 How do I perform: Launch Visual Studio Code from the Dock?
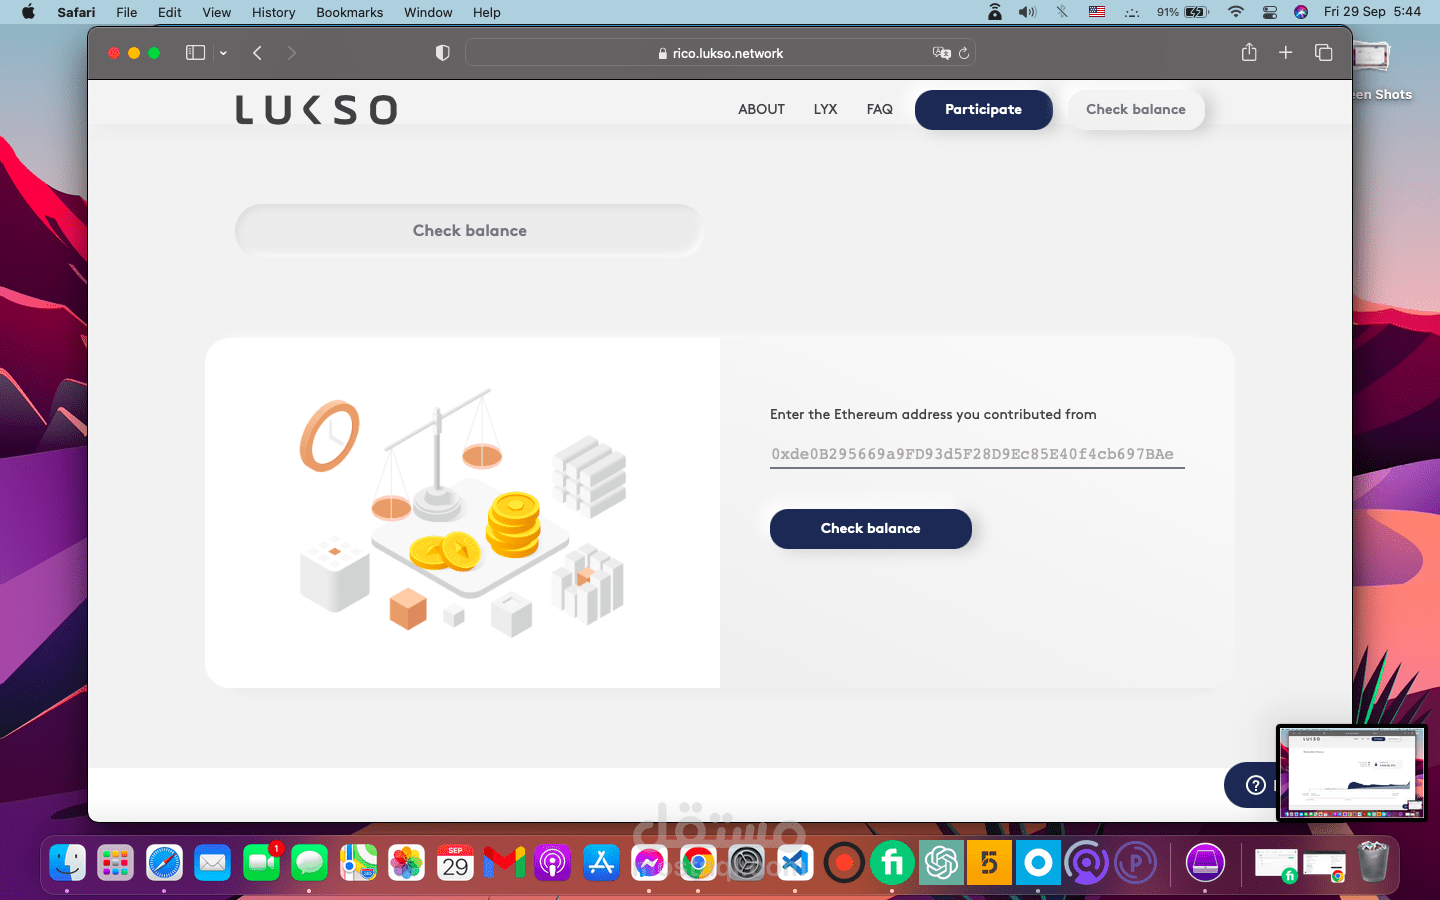796,862
